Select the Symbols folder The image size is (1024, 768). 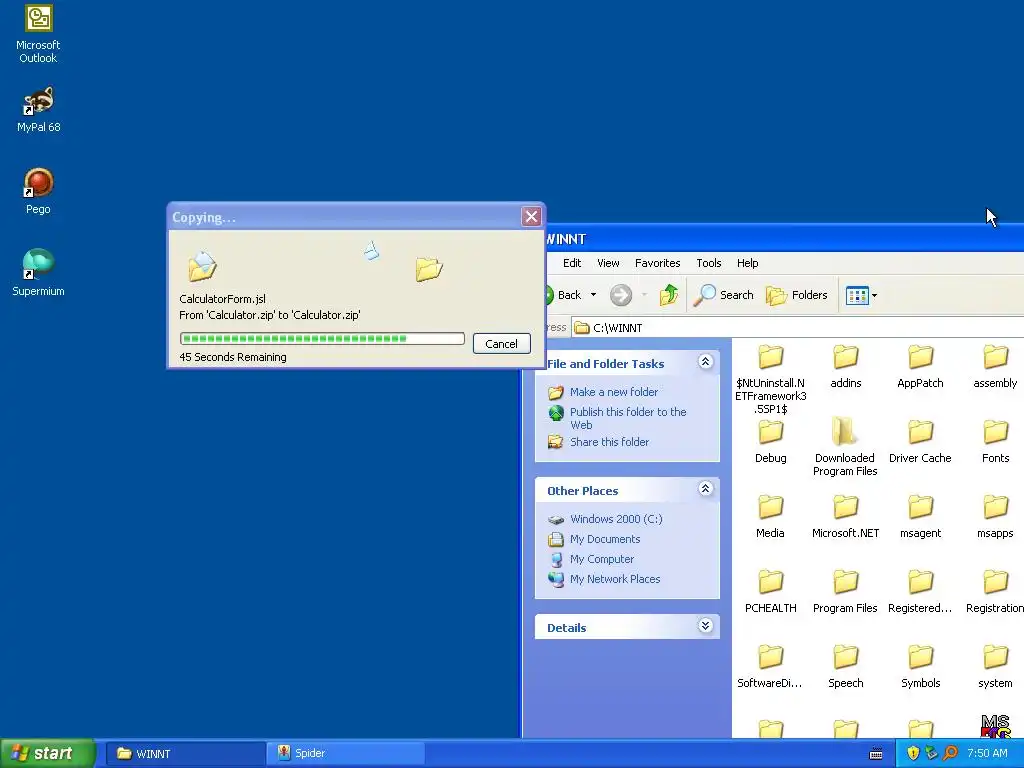click(921, 667)
